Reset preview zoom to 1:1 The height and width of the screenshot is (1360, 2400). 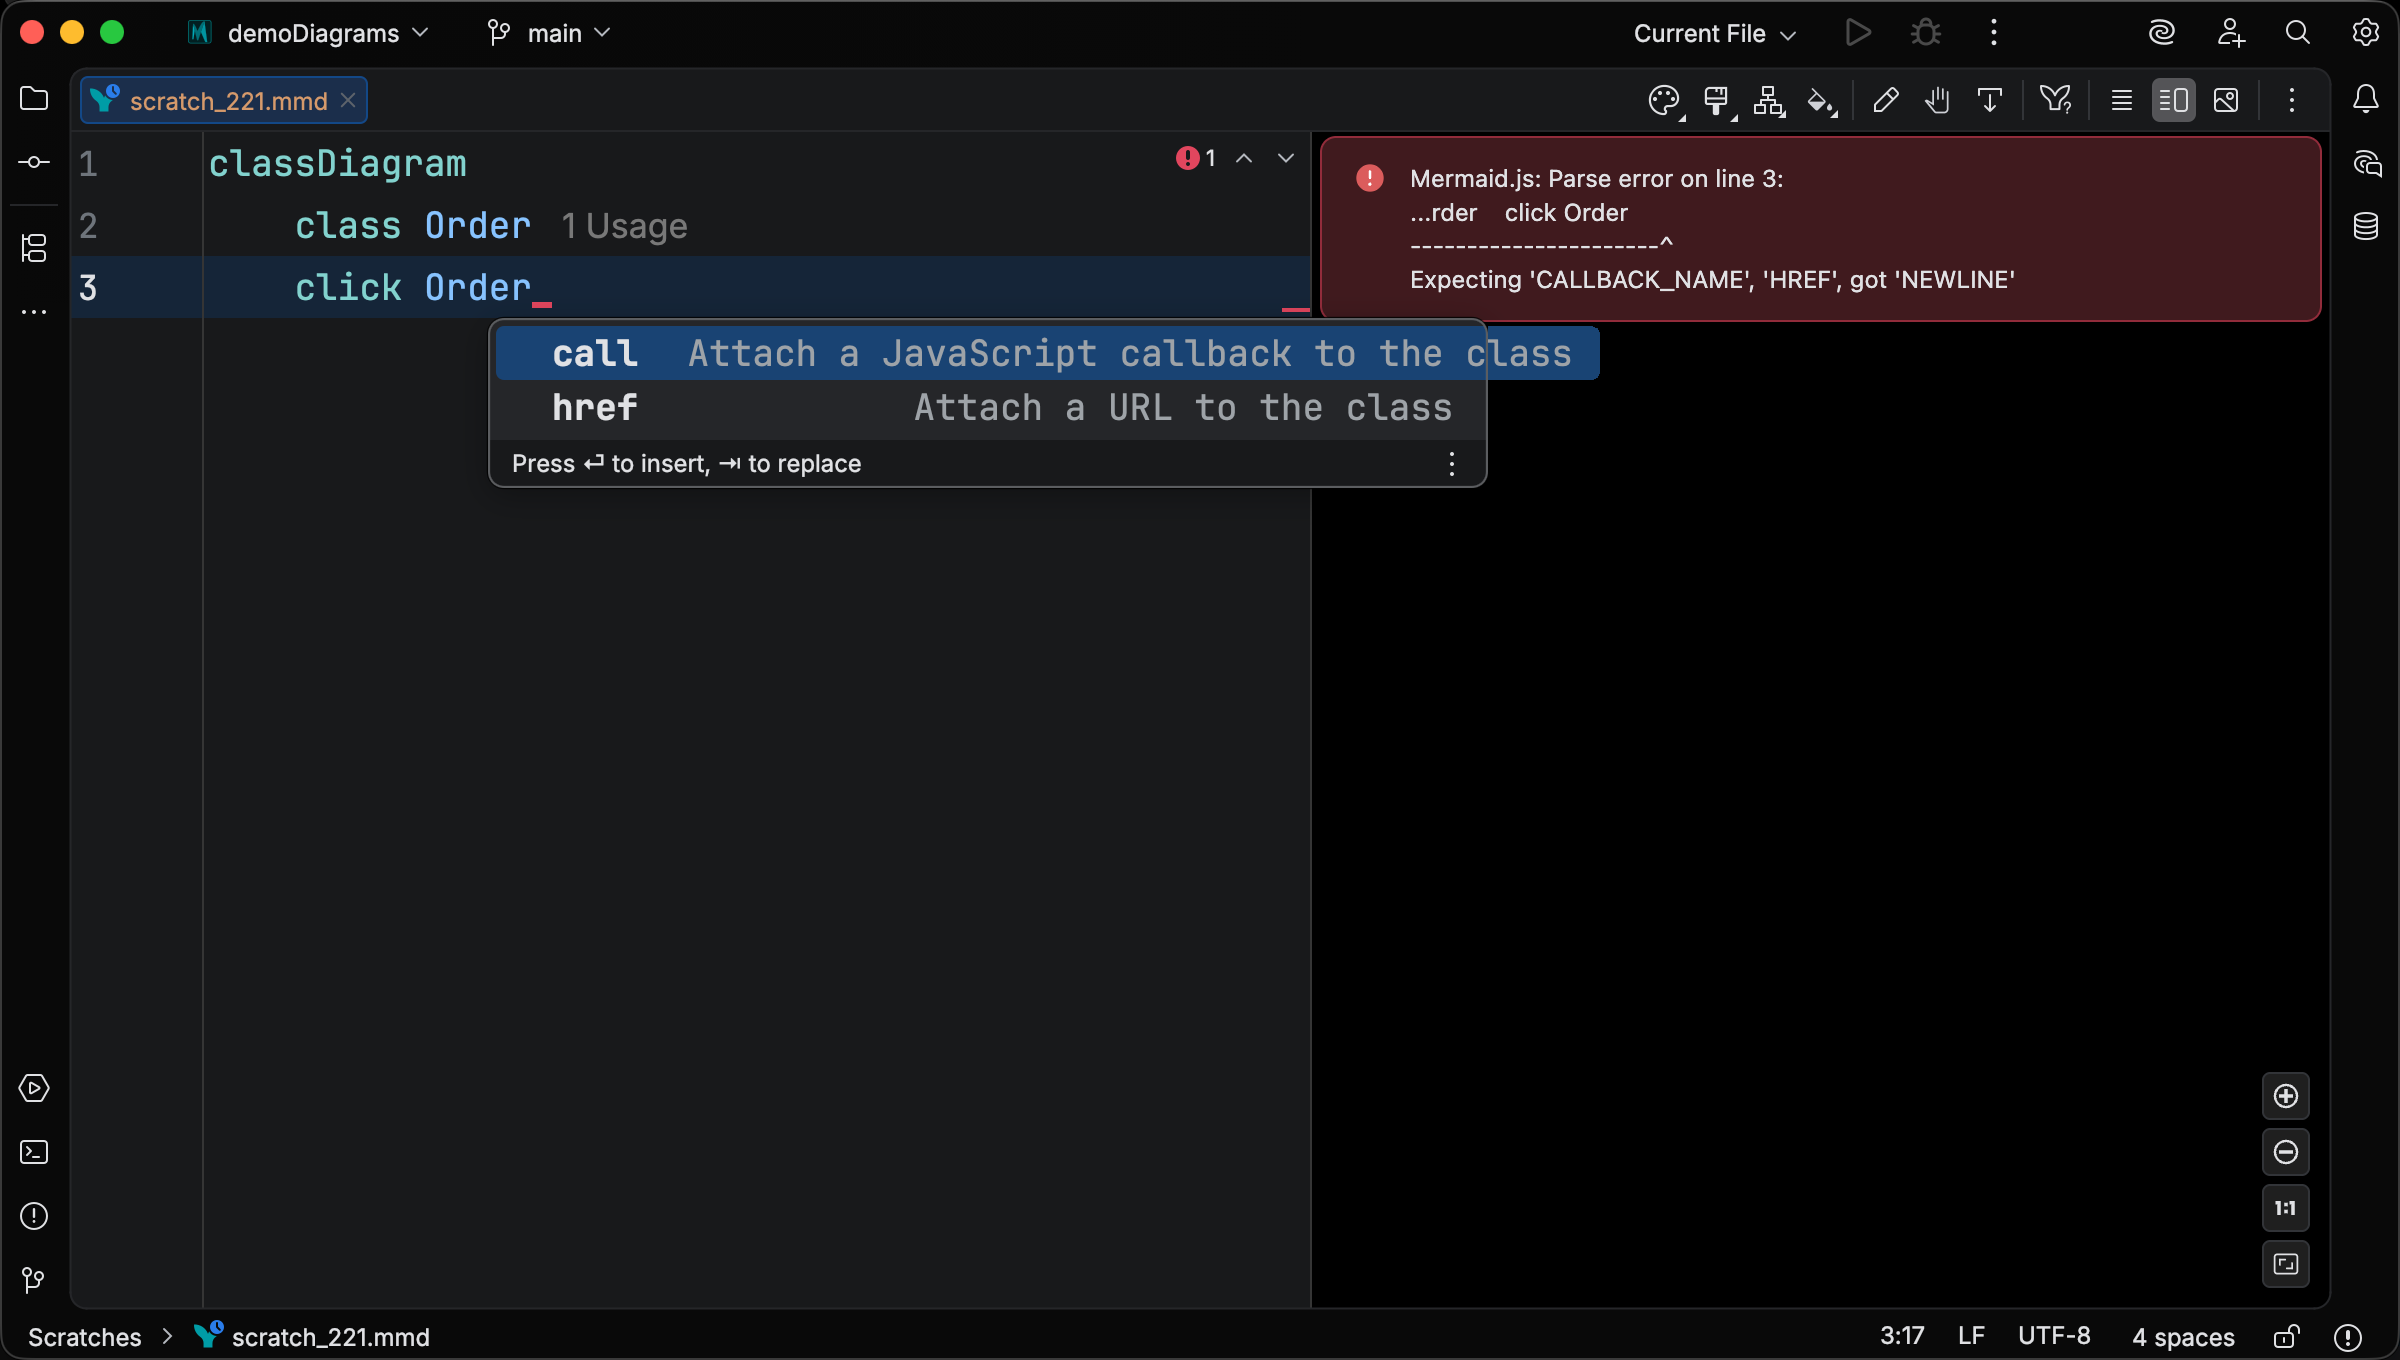pyautogui.click(x=2286, y=1208)
